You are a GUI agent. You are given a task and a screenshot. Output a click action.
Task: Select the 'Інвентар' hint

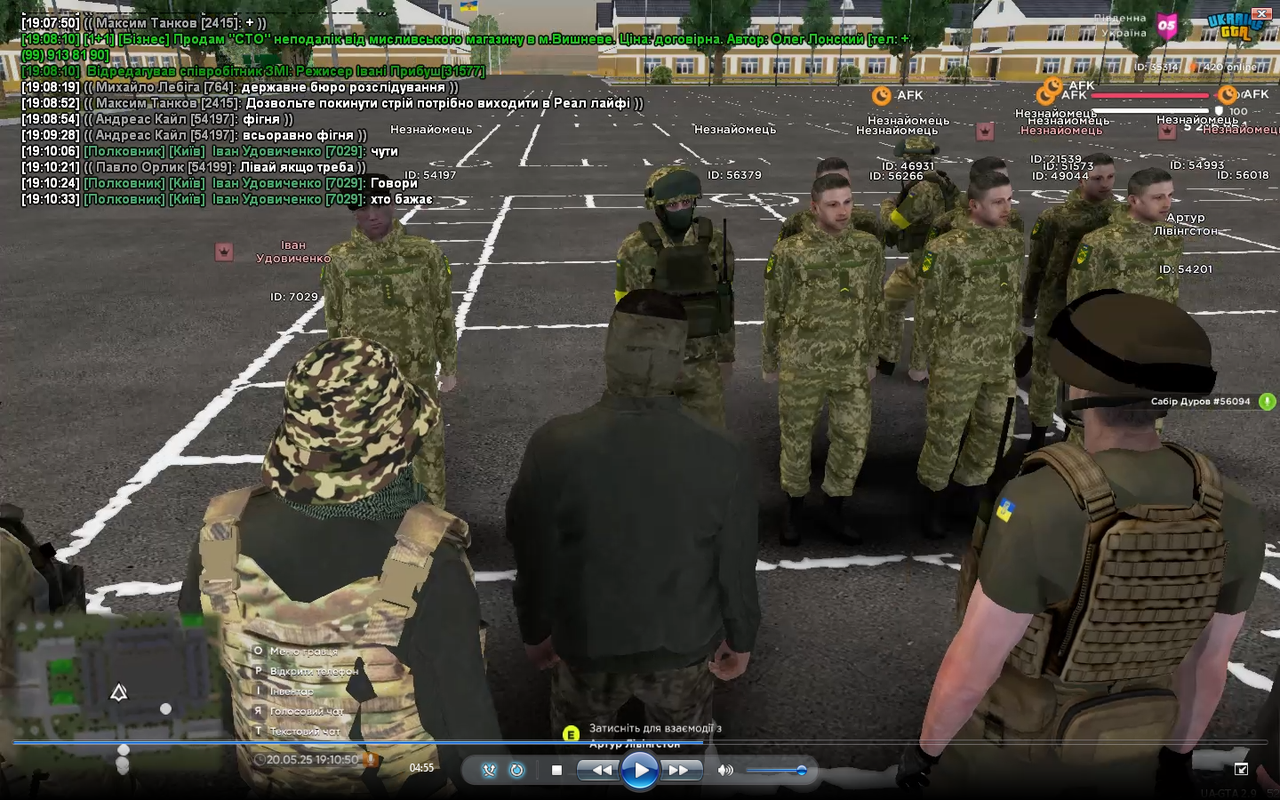283,691
